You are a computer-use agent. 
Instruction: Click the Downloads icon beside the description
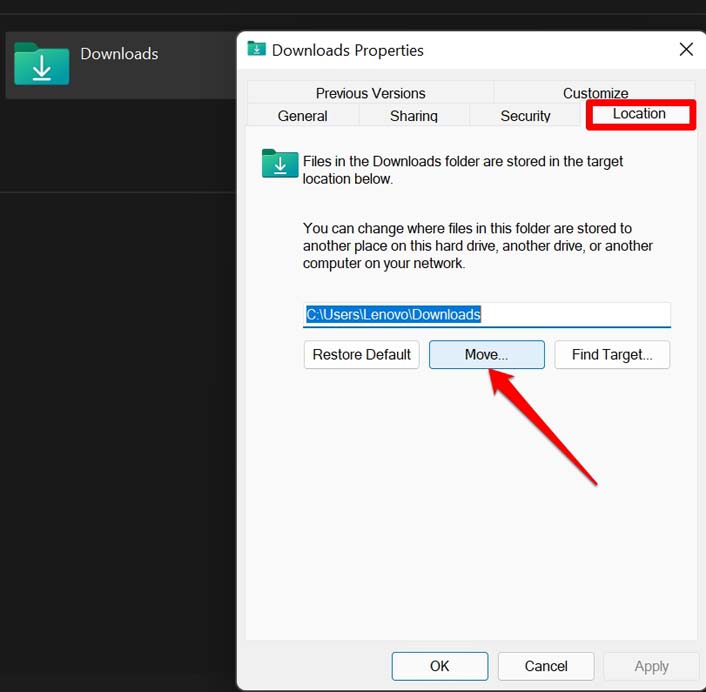point(280,163)
